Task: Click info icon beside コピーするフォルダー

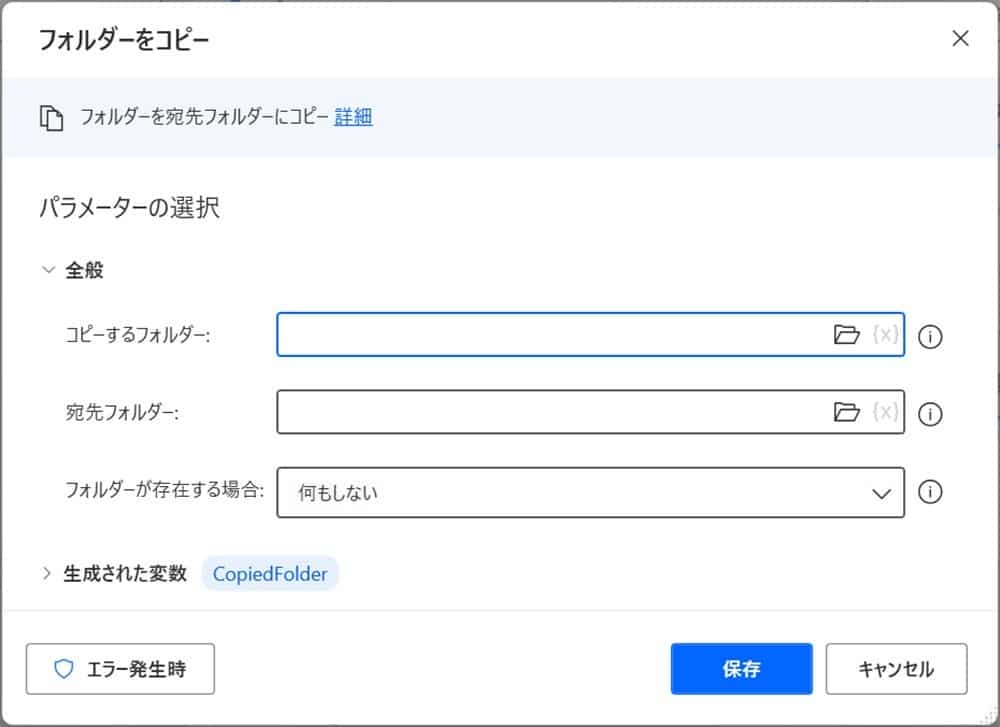Action: coord(930,337)
